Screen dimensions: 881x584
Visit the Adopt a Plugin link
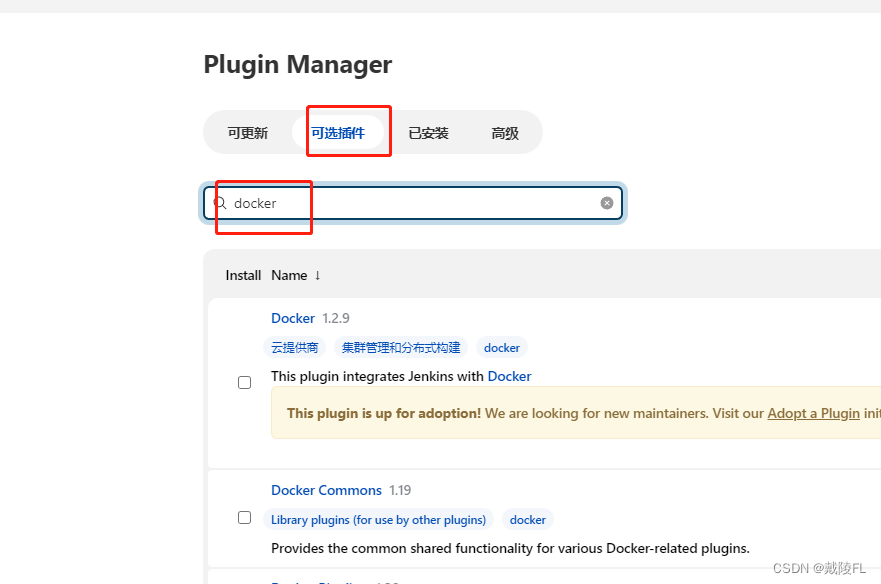(x=813, y=413)
